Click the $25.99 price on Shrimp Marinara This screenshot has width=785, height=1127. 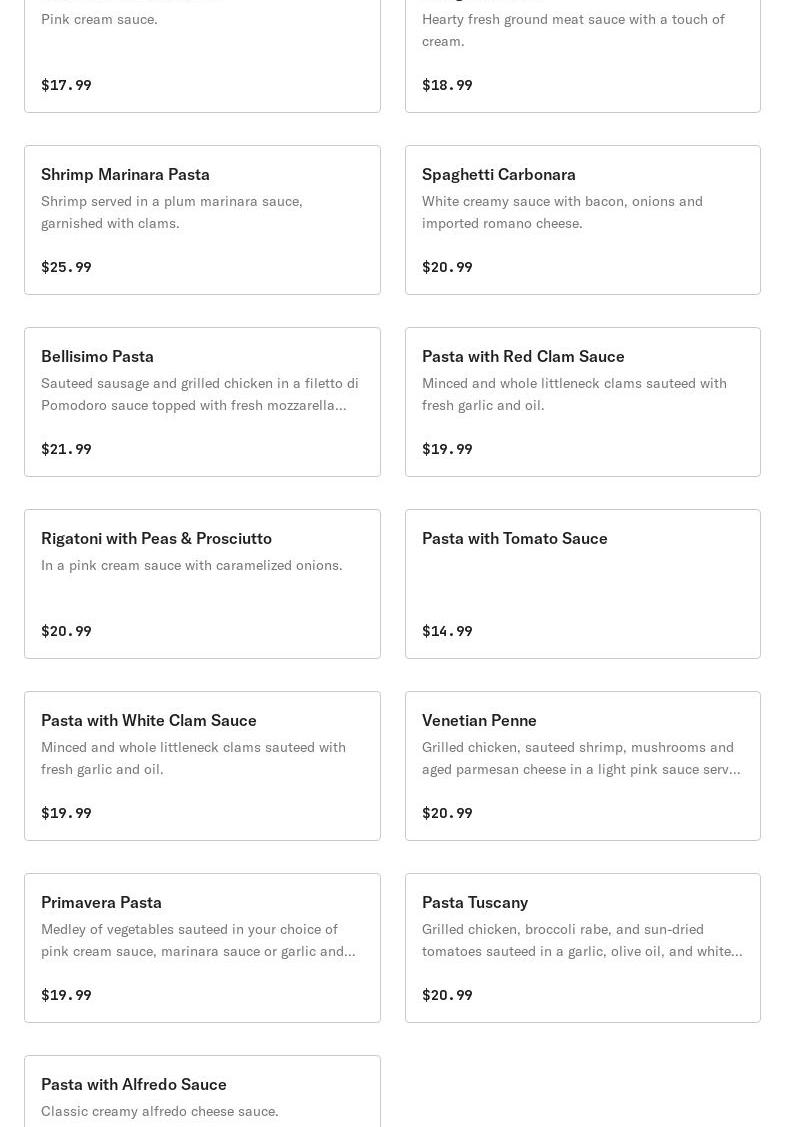click(66, 267)
